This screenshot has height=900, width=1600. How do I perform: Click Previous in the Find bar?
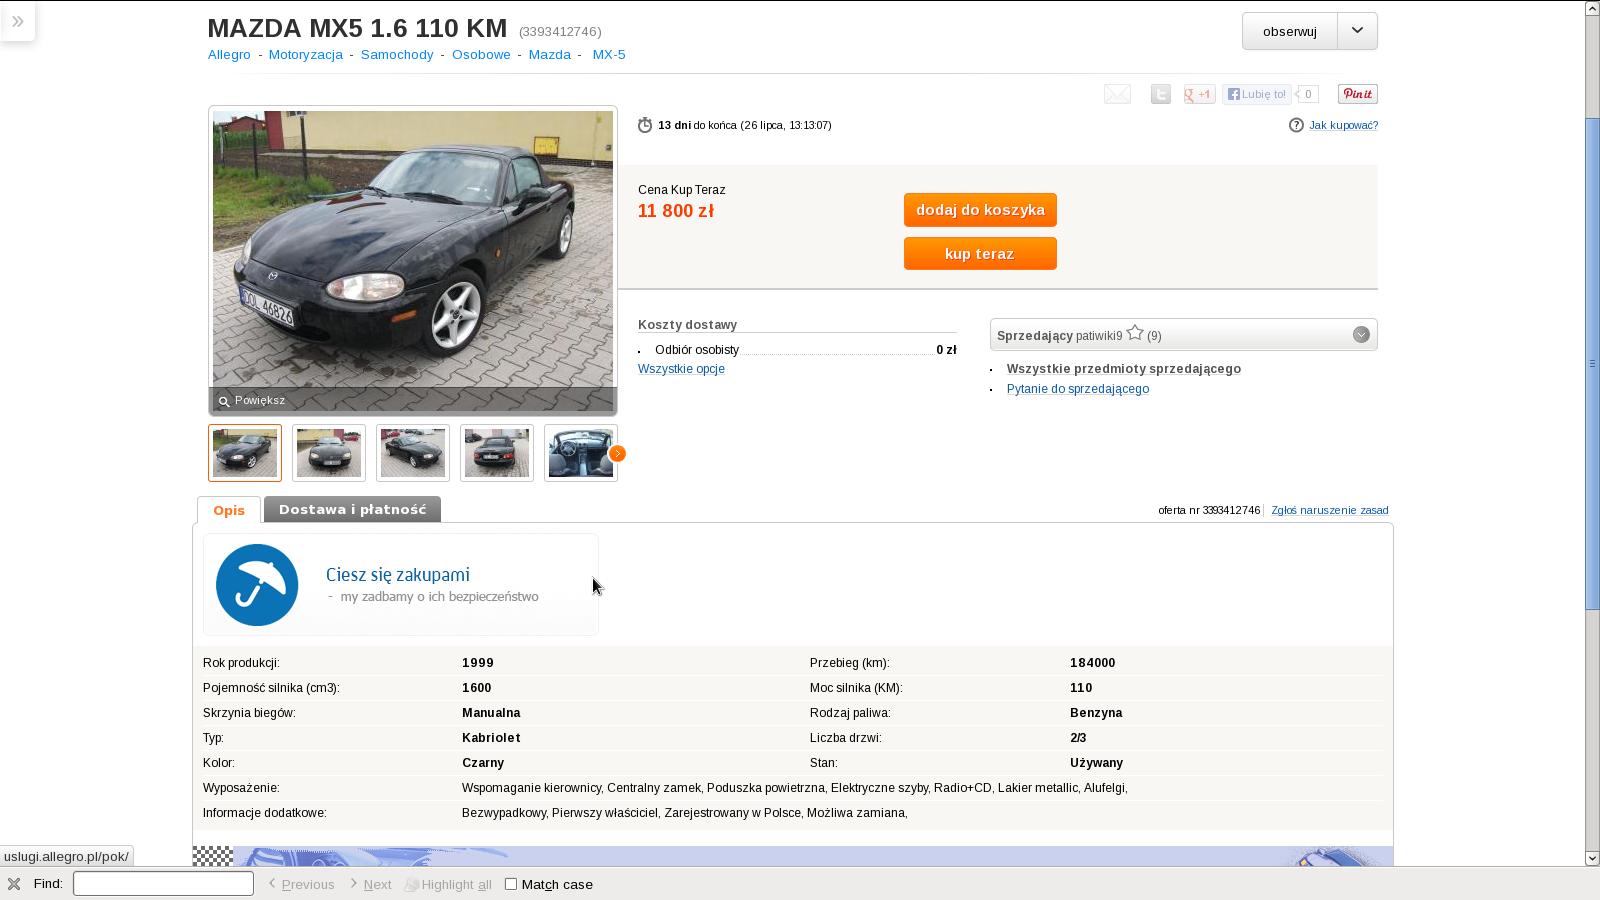coord(301,884)
